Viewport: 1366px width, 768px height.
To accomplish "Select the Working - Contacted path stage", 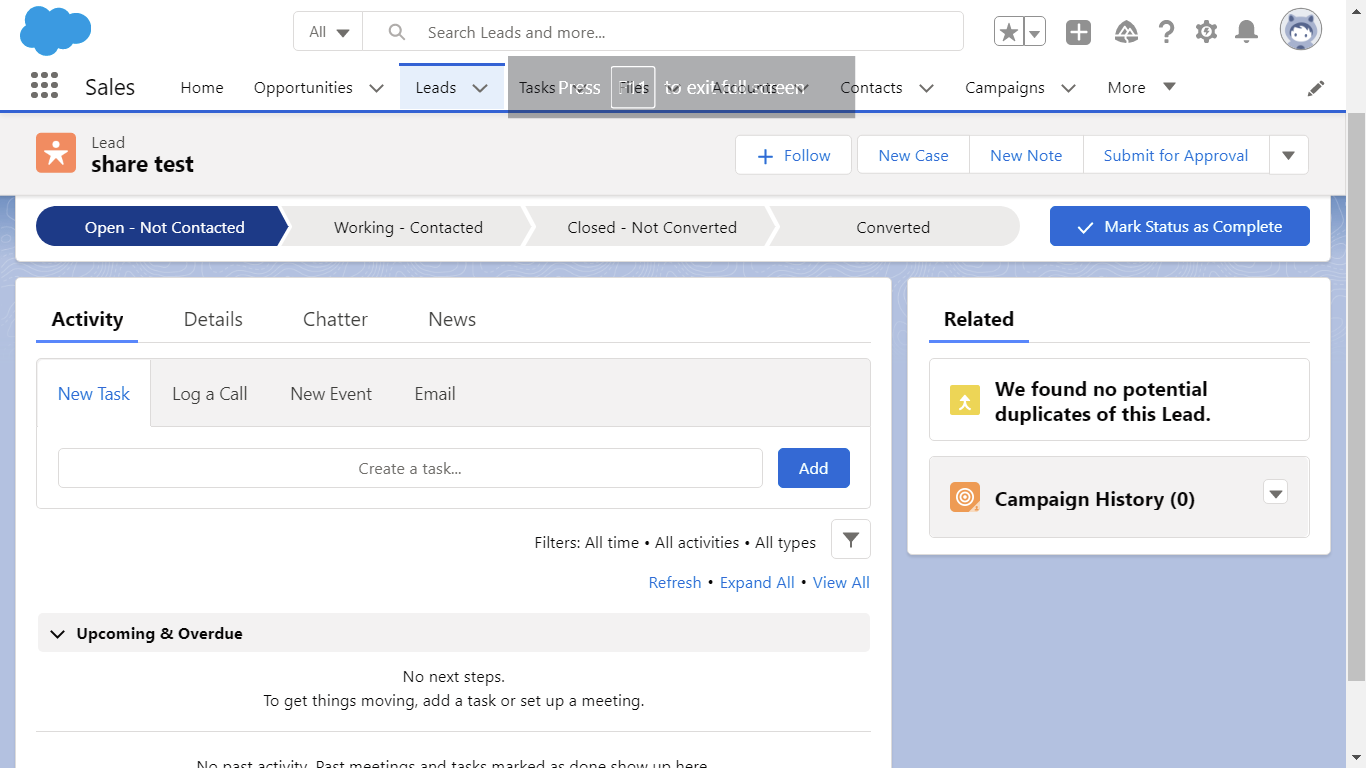I will click(408, 227).
